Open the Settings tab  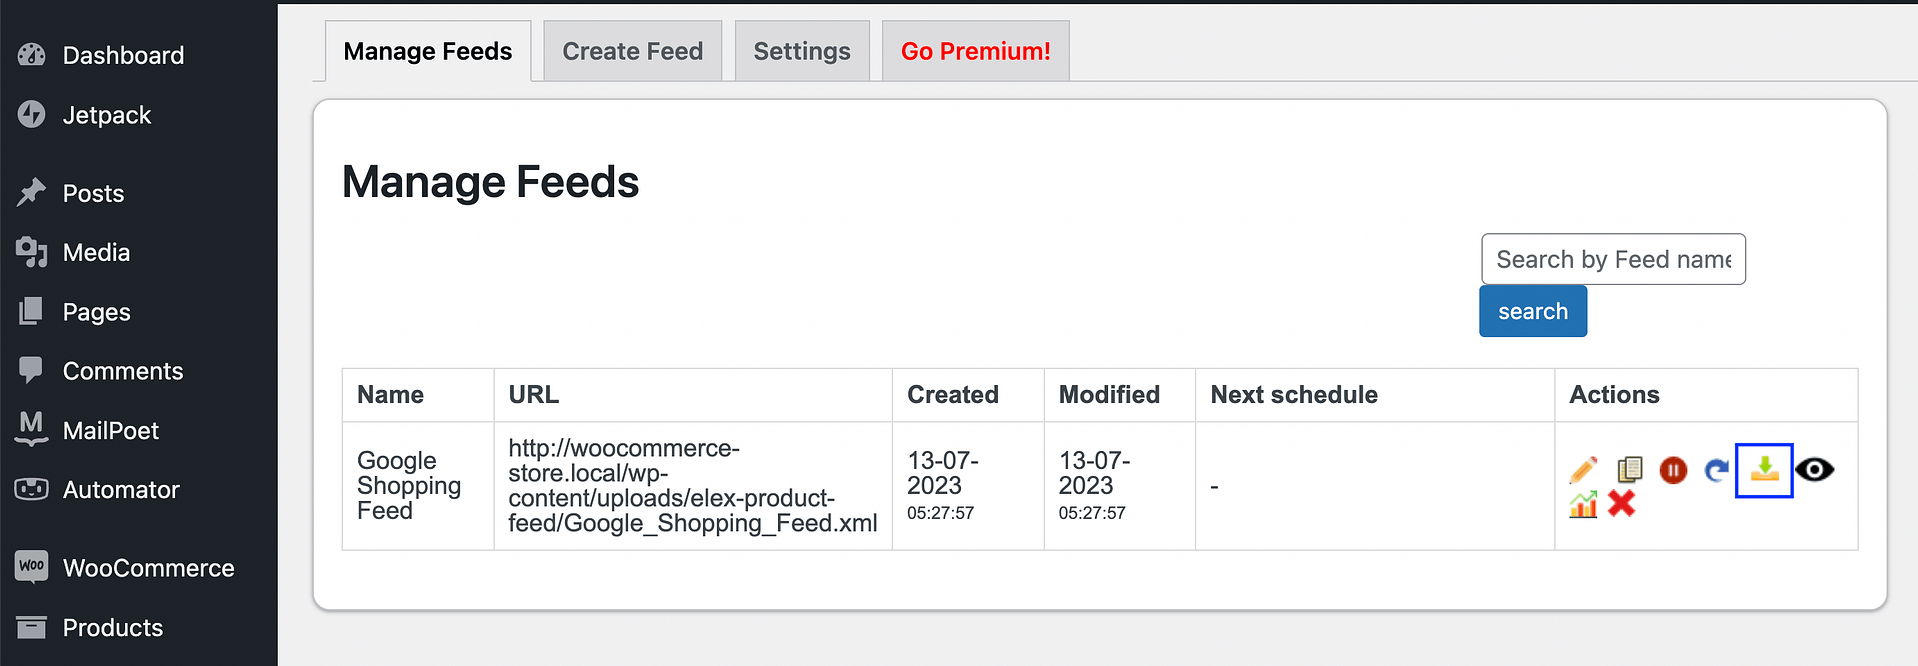tap(801, 51)
